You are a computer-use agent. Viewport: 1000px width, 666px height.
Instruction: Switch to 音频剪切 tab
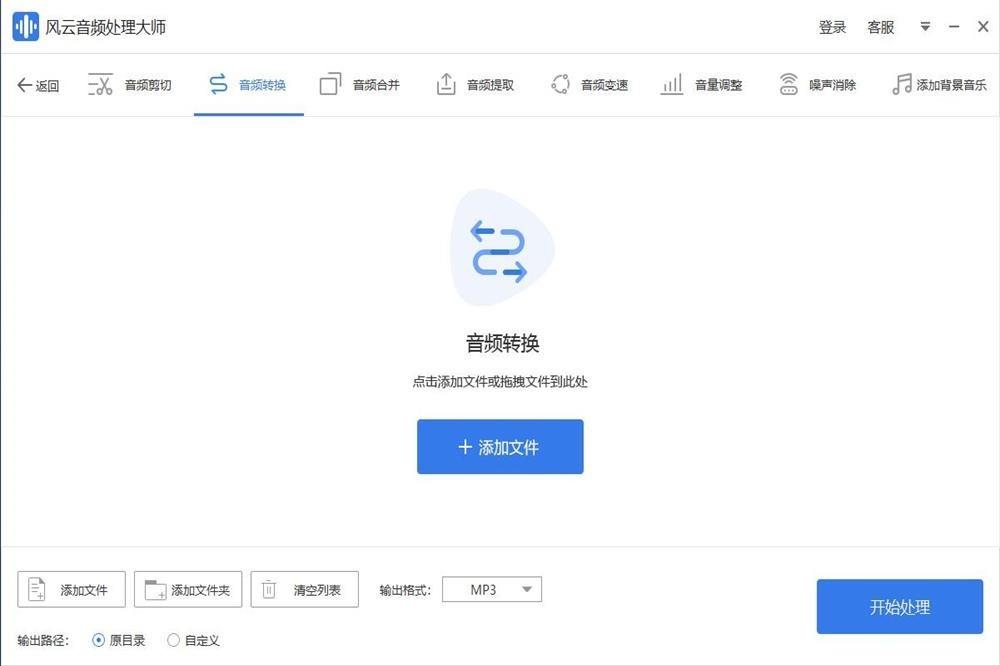[x=129, y=85]
